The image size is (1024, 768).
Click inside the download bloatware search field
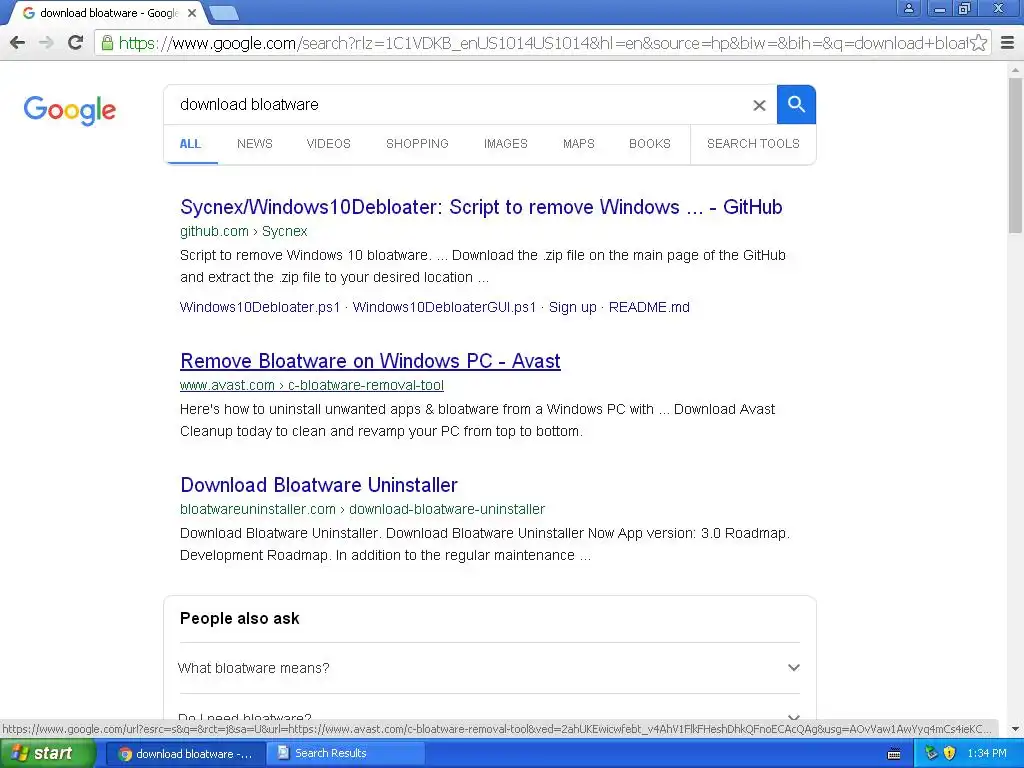click(457, 104)
